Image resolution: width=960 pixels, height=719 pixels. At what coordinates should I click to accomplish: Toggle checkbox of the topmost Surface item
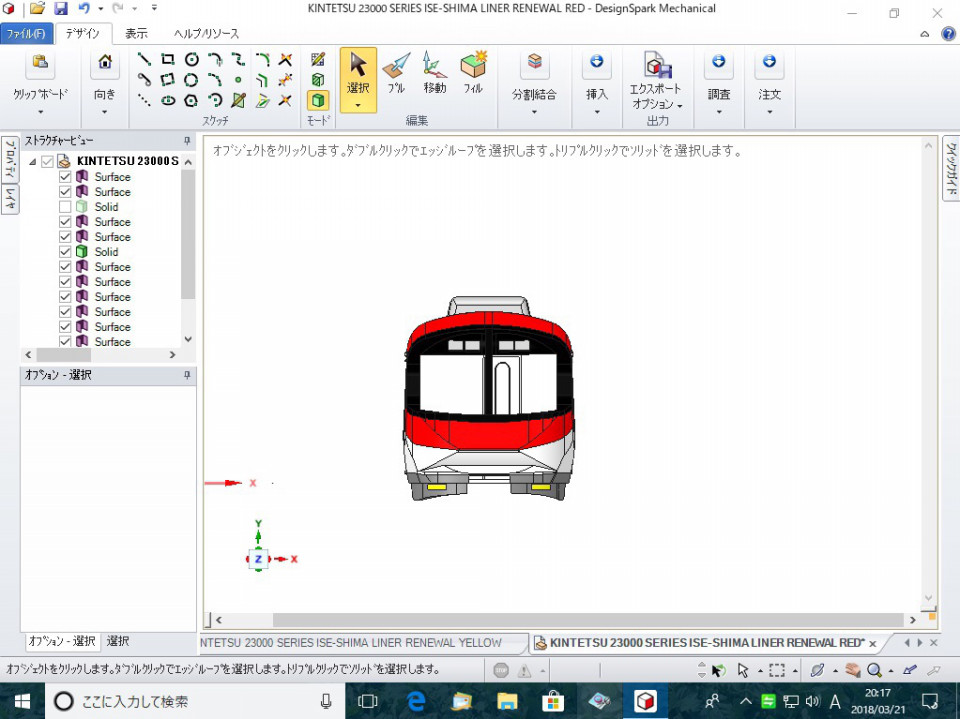pyautogui.click(x=65, y=176)
